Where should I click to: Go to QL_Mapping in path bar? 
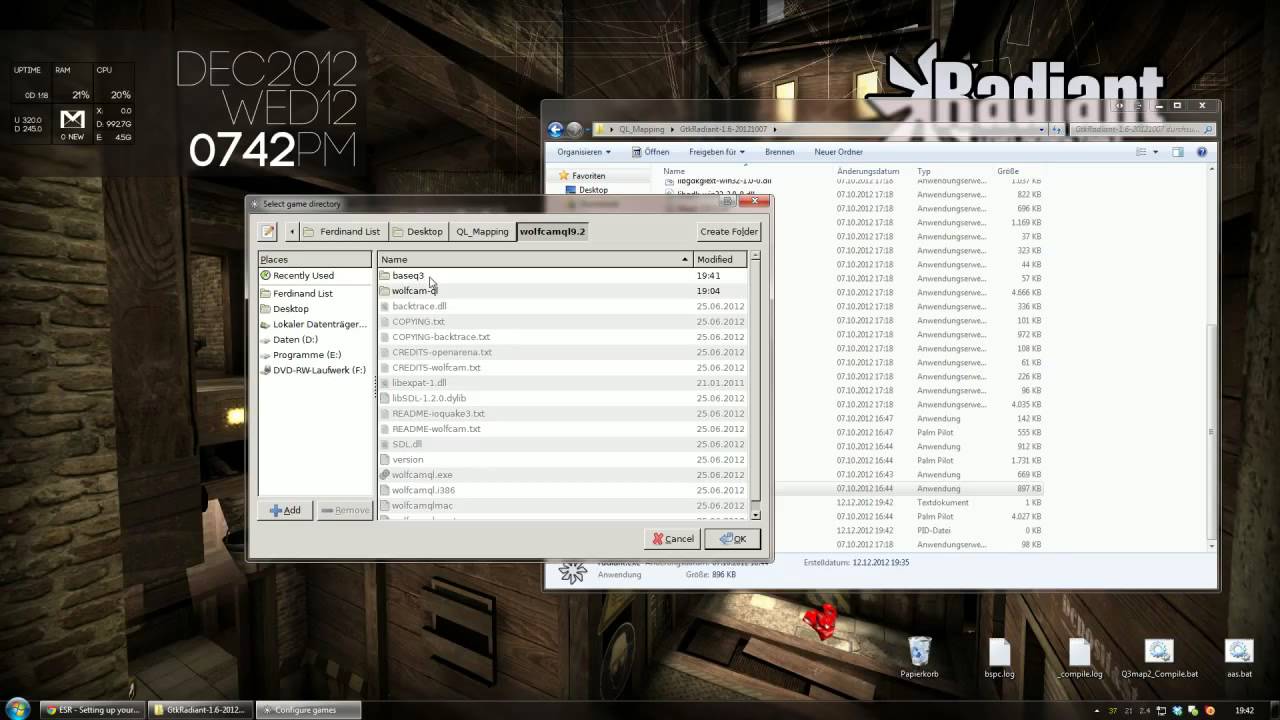(x=482, y=231)
